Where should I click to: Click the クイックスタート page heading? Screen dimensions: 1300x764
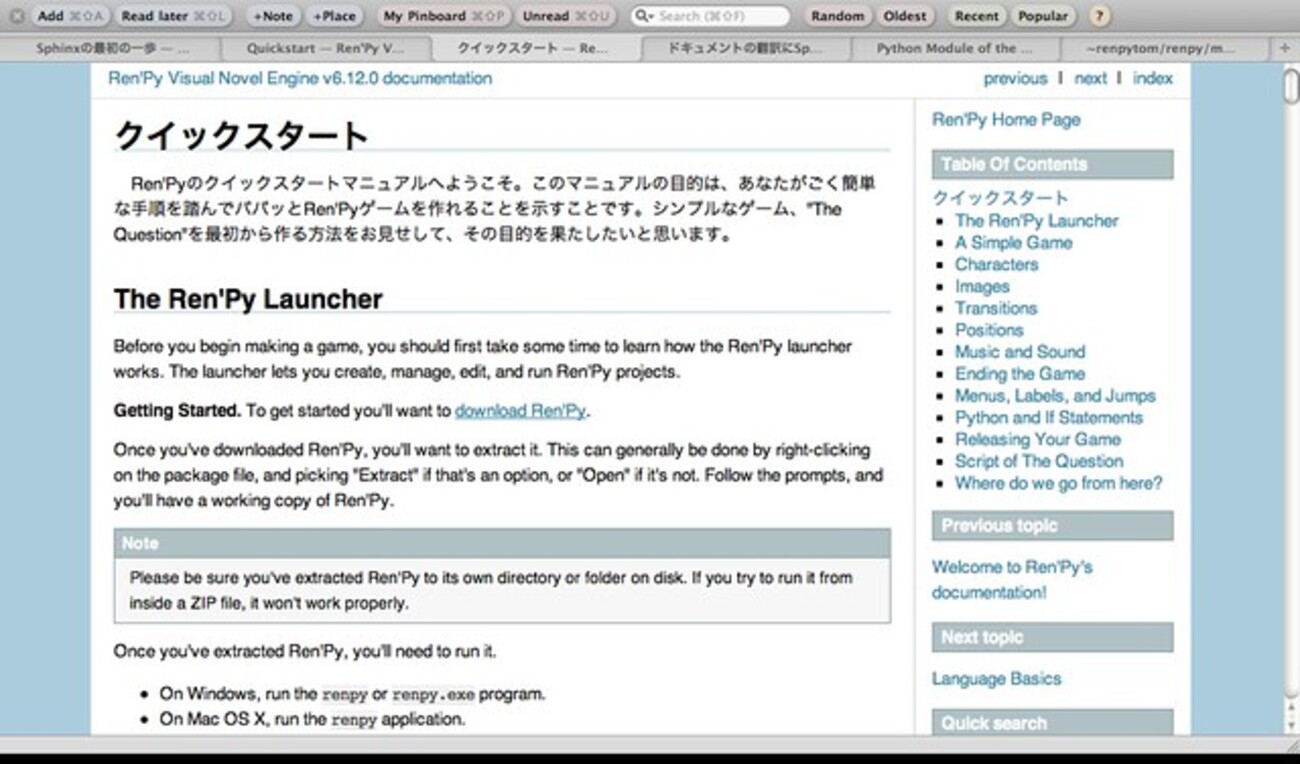241,135
